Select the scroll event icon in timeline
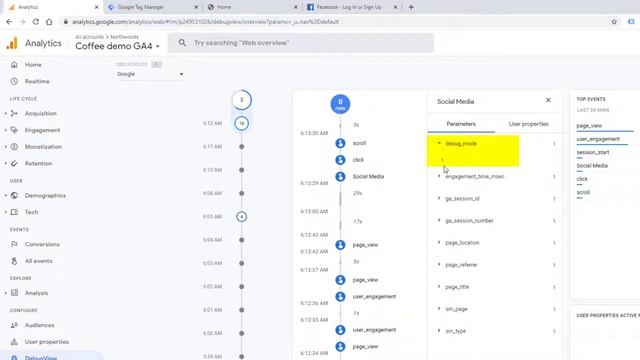The height and width of the screenshot is (360, 640). (x=340, y=143)
